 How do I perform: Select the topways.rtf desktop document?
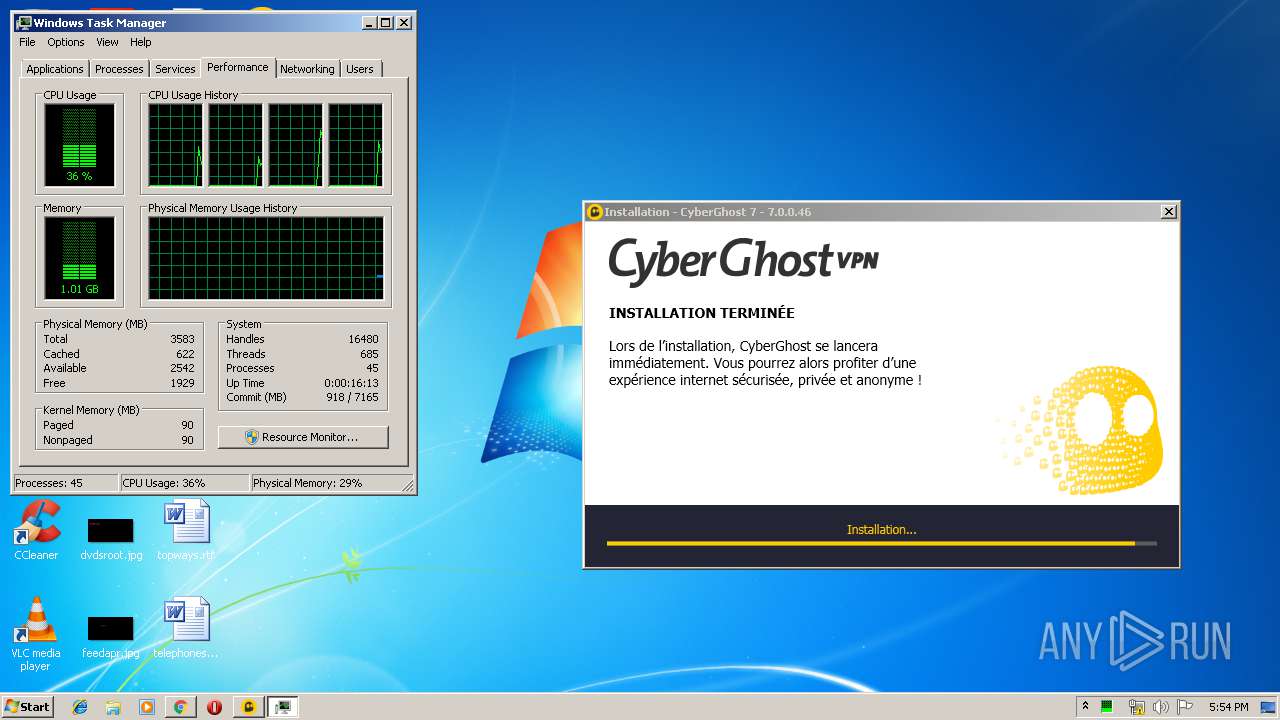click(186, 530)
